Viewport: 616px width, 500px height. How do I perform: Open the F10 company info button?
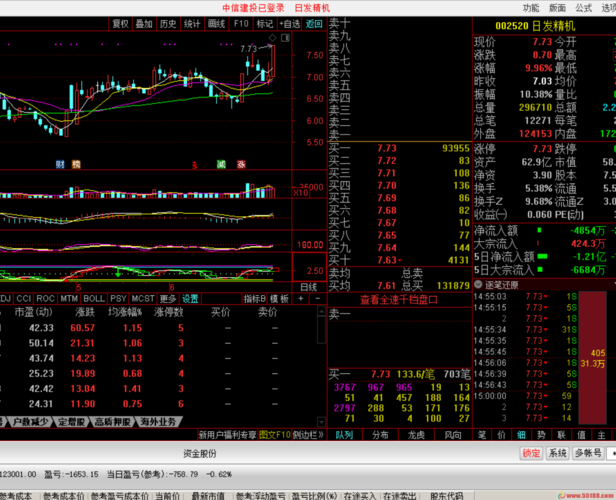pyautogui.click(x=241, y=23)
